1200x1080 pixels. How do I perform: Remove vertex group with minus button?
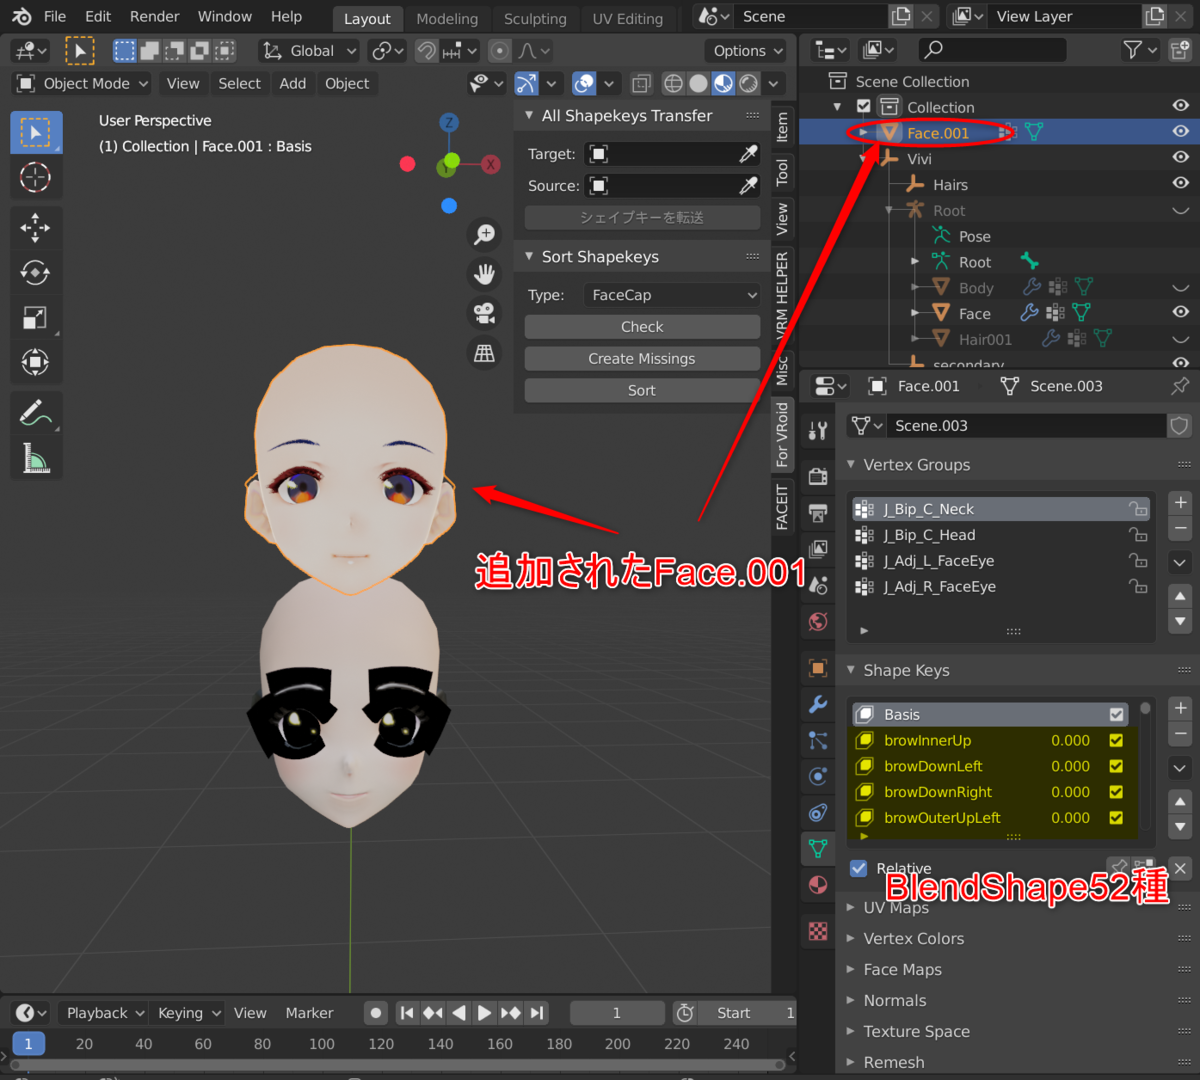(x=1180, y=529)
